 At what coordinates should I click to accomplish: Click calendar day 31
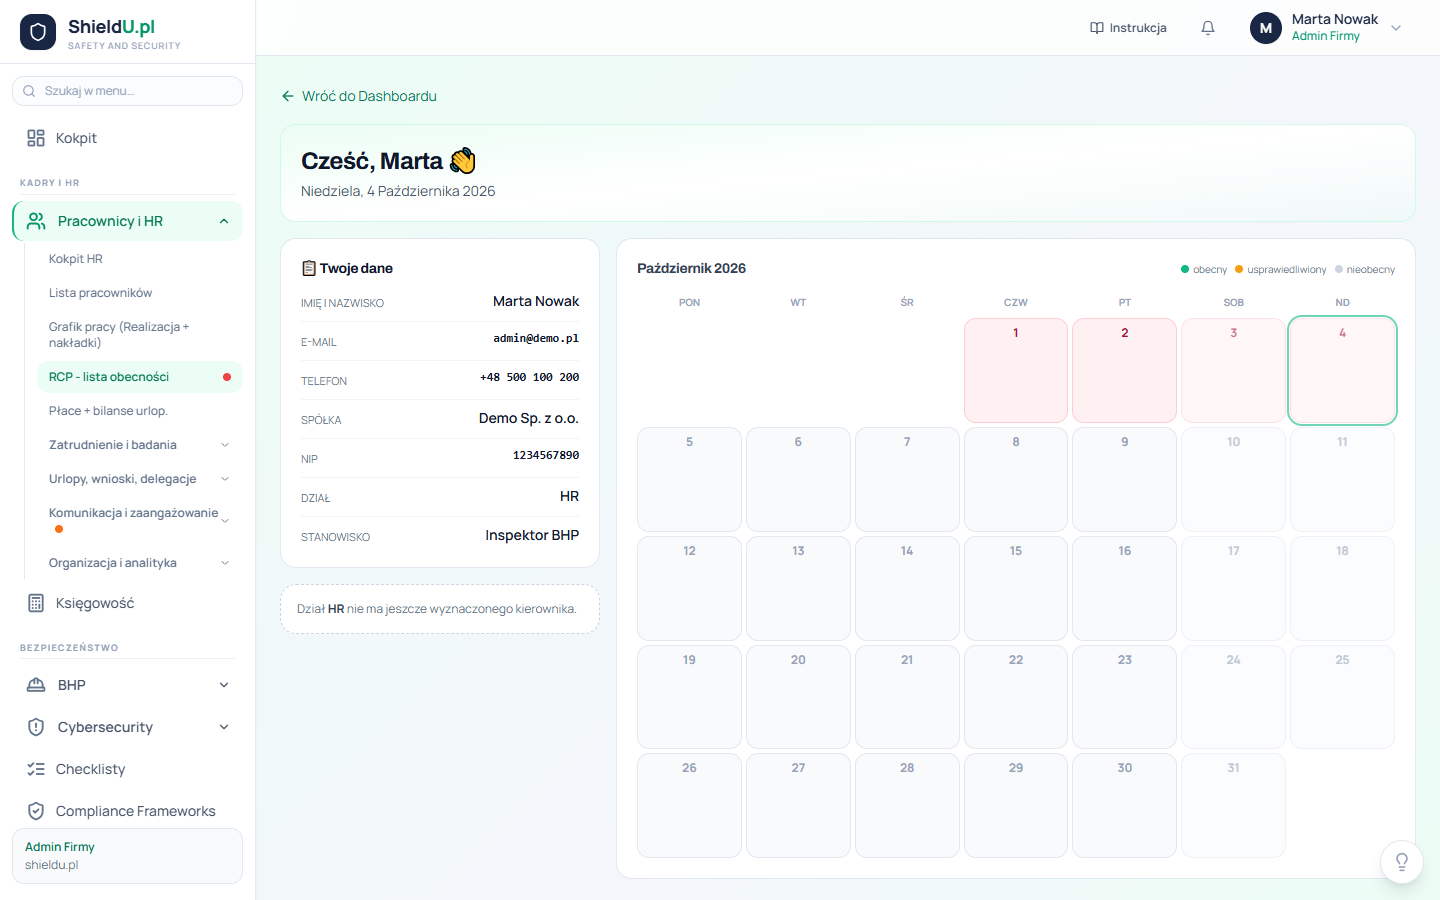pyautogui.click(x=1233, y=806)
